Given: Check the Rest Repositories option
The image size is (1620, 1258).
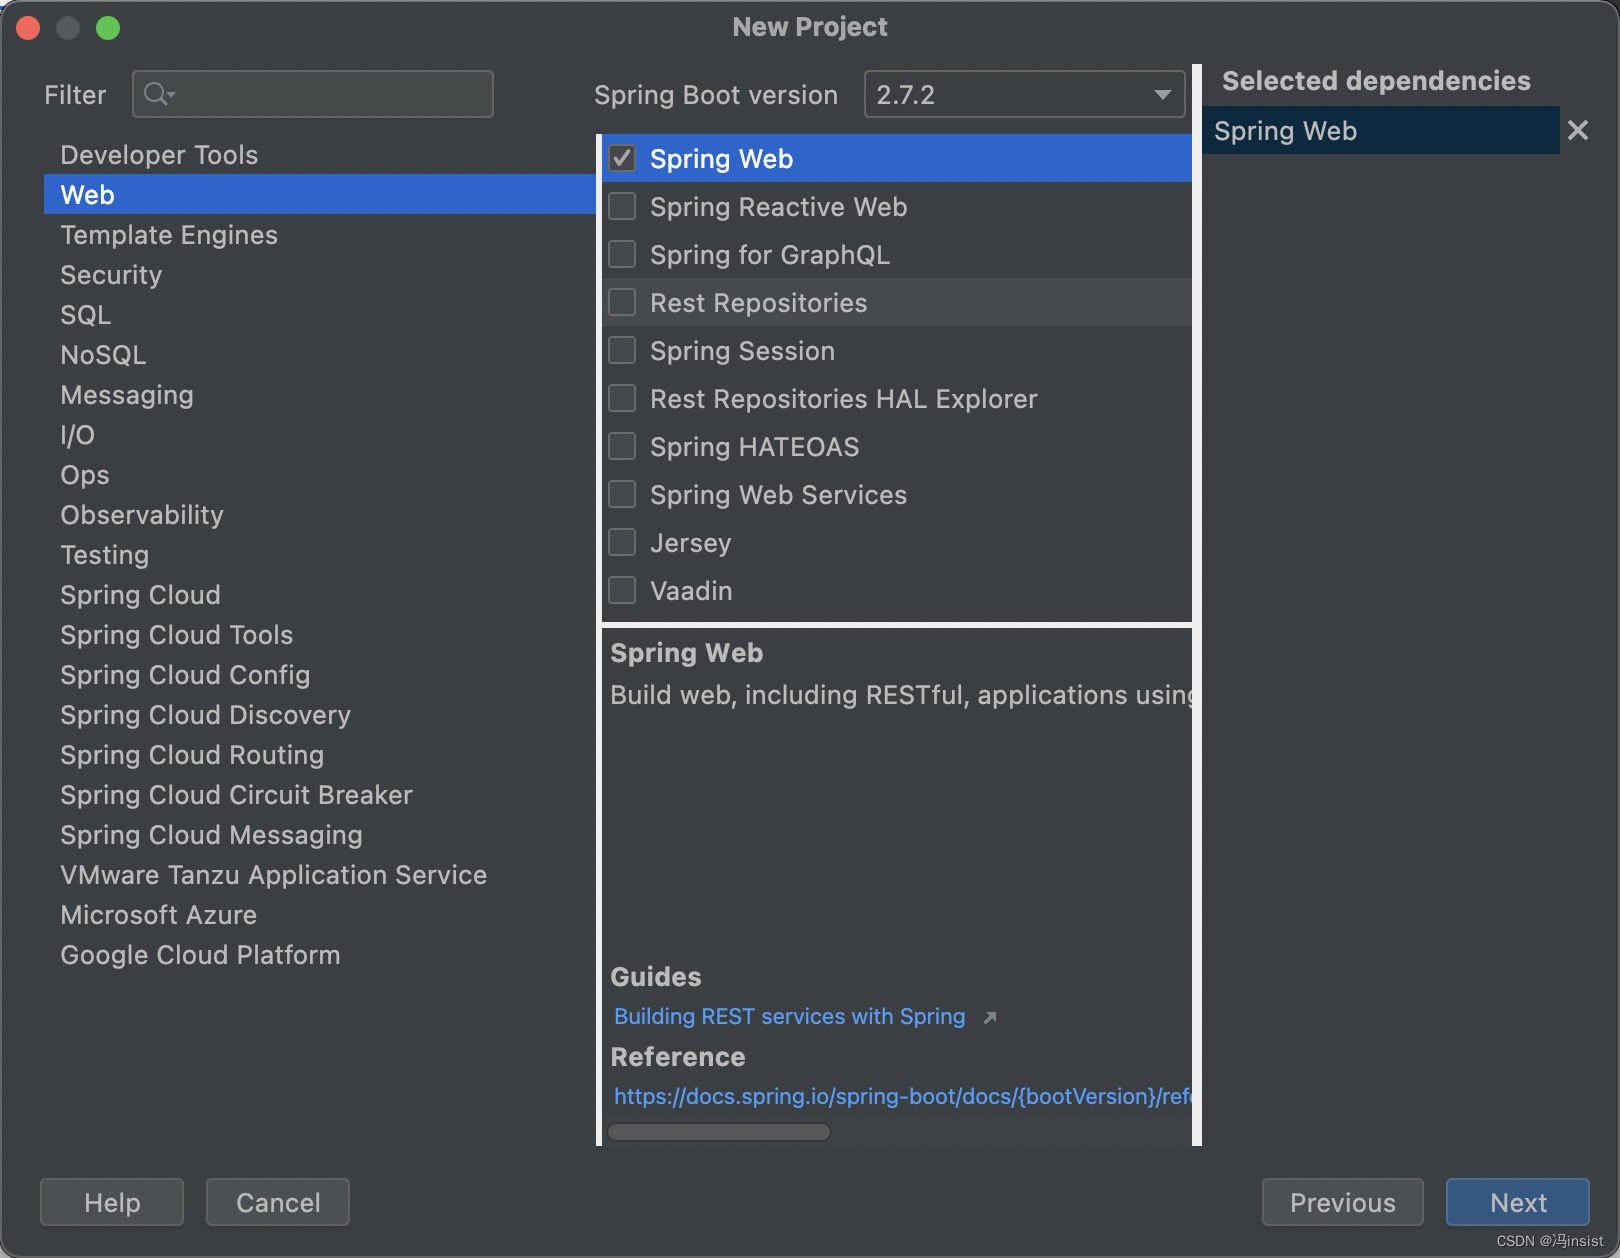Looking at the screenshot, I should [x=622, y=302].
